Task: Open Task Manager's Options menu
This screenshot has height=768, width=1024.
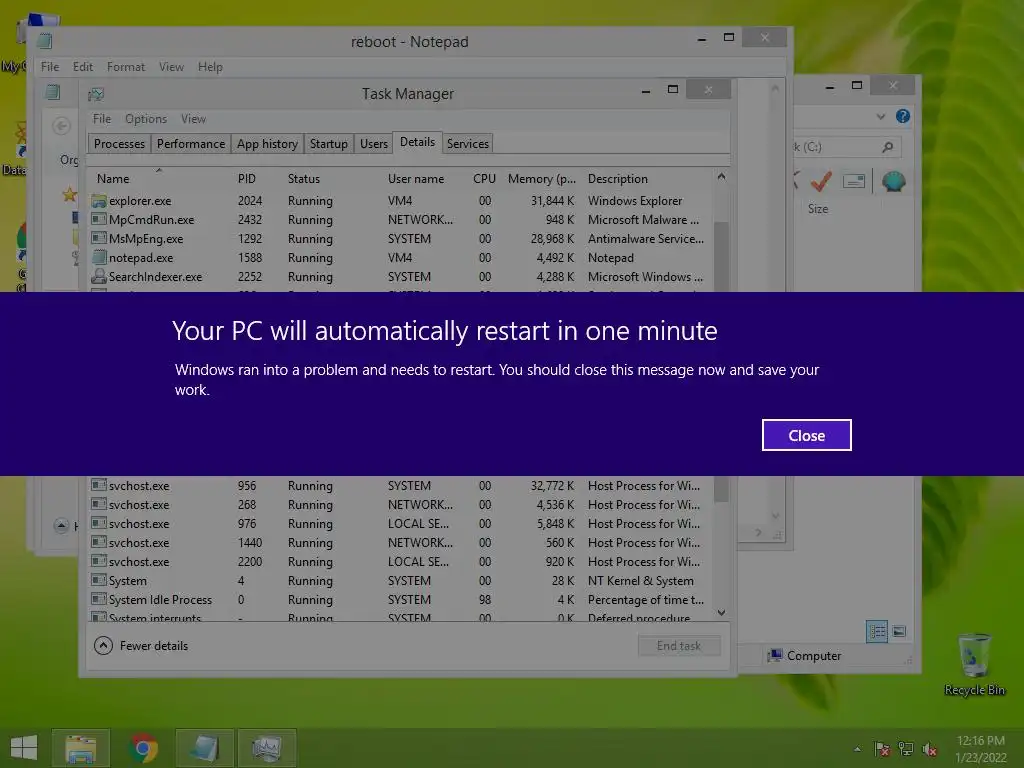Action: click(146, 119)
